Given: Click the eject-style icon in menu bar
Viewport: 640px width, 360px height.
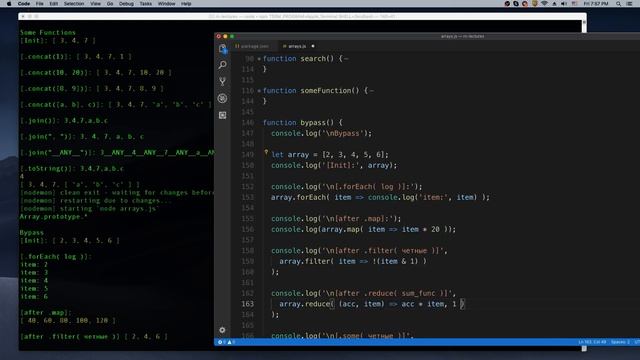Looking at the screenshot, I should click(554, 4).
